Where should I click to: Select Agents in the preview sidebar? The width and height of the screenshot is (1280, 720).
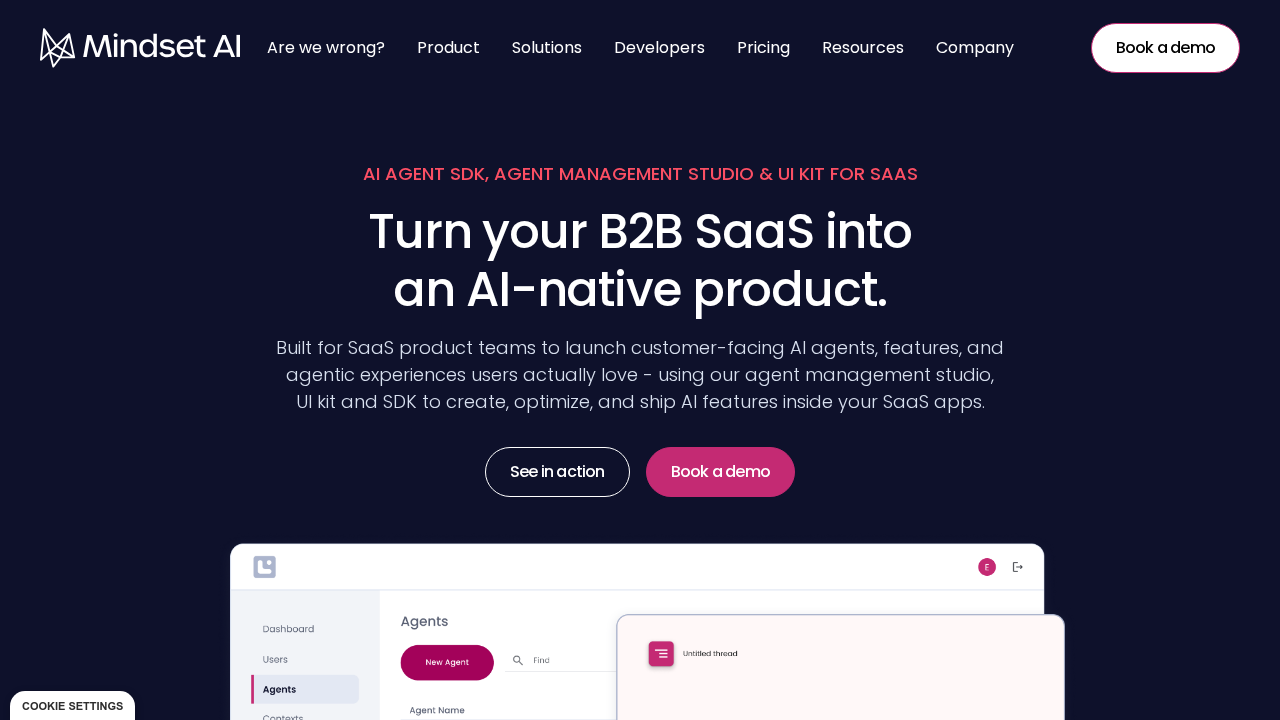click(305, 689)
